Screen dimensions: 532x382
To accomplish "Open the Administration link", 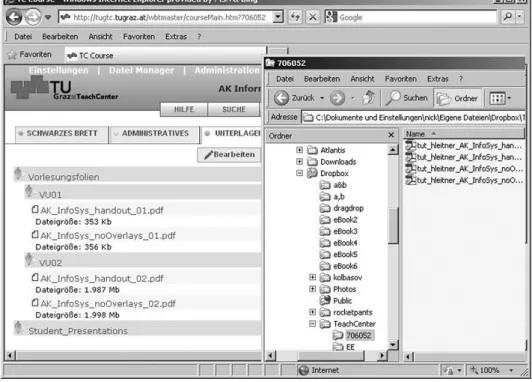I will pos(227,70).
